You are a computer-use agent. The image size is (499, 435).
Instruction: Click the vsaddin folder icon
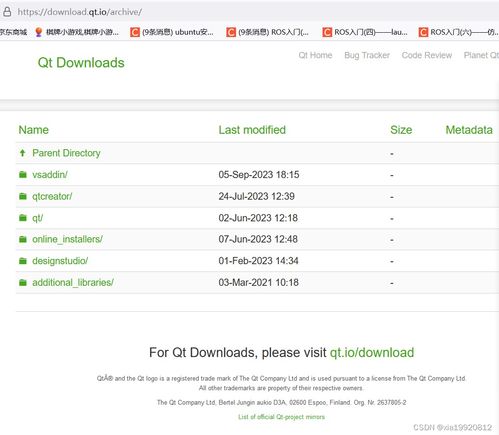23,175
